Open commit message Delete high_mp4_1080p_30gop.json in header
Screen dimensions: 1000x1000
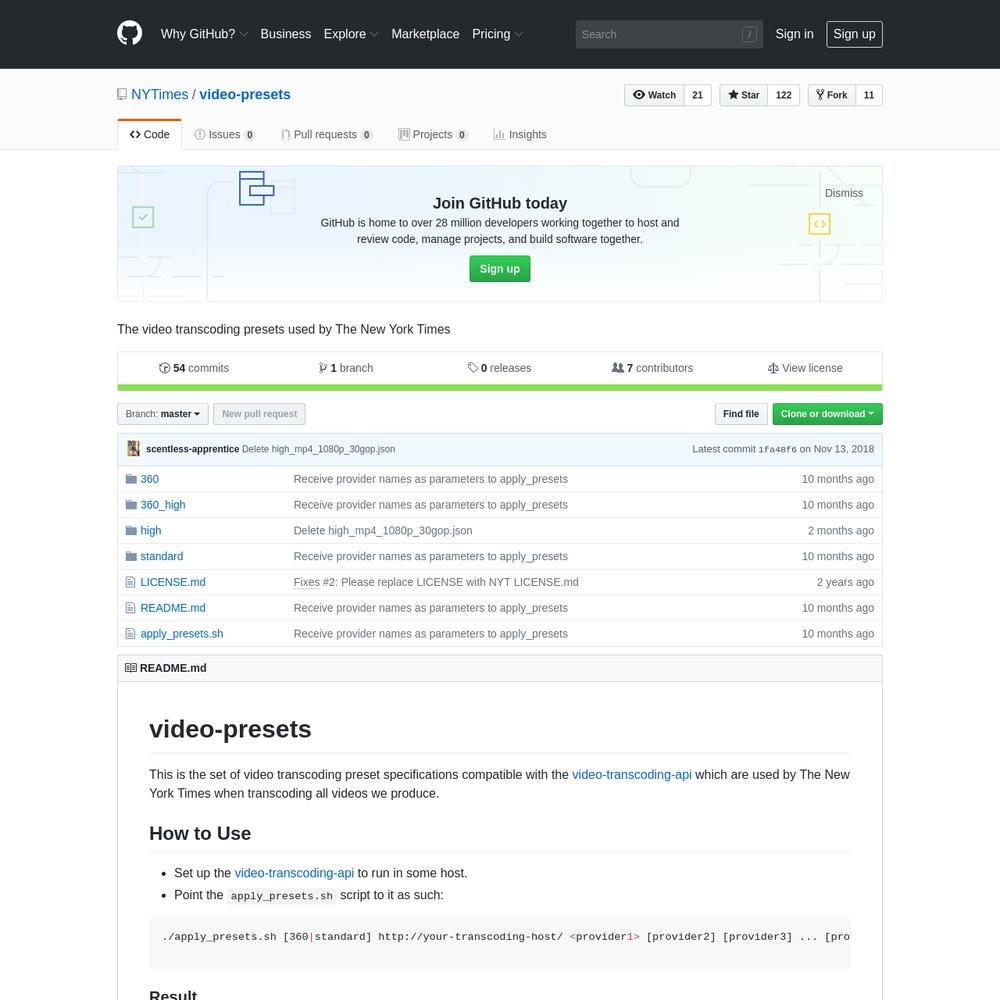click(x=318, y=449)
